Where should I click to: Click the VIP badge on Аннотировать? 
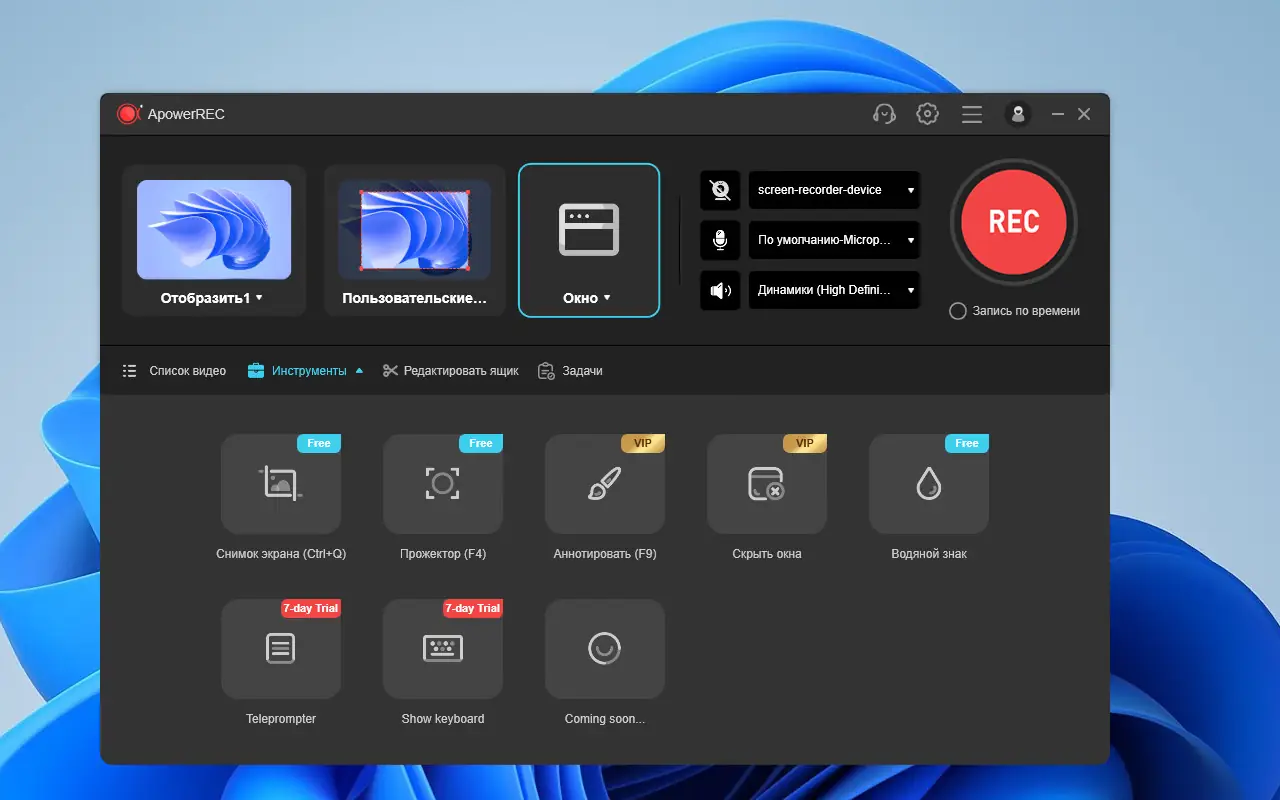(643, 443)
